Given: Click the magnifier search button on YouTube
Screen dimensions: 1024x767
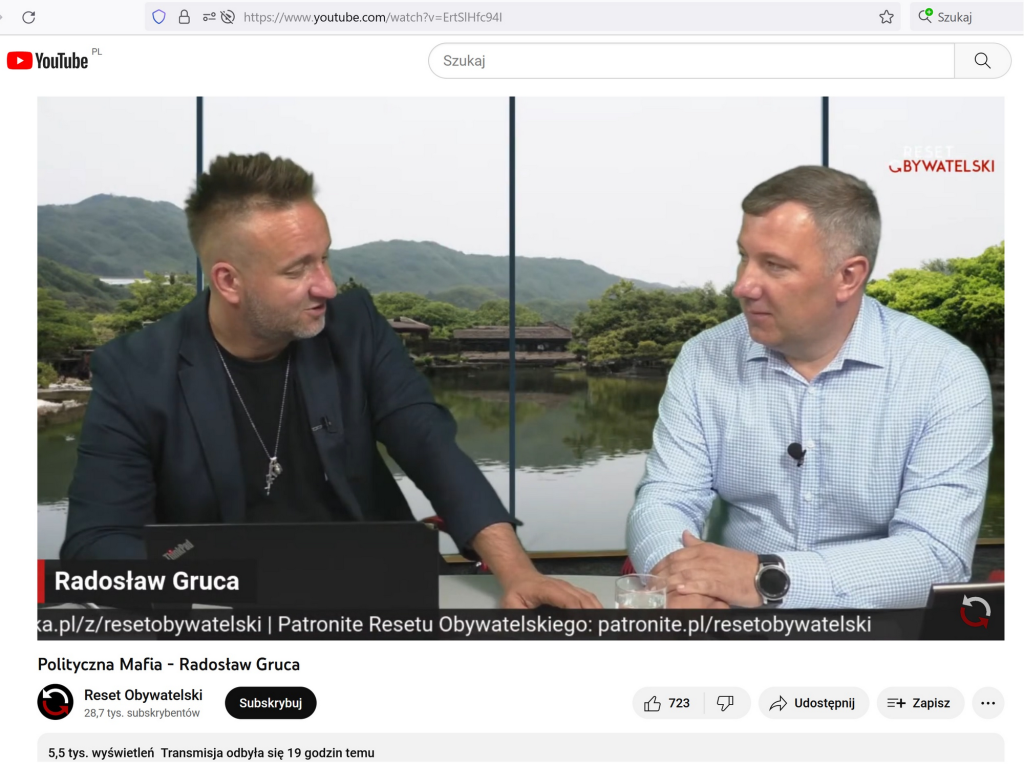Looking at the screenshot, I should (x=982, y=61).
